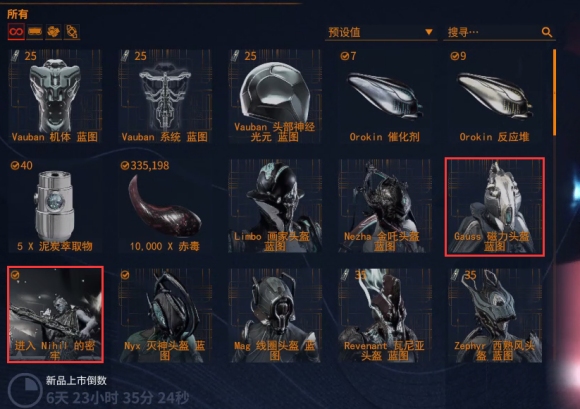Click the owned checkmark beside 335,198
This screenshot has width=580, height=409.
coord(125,166)
